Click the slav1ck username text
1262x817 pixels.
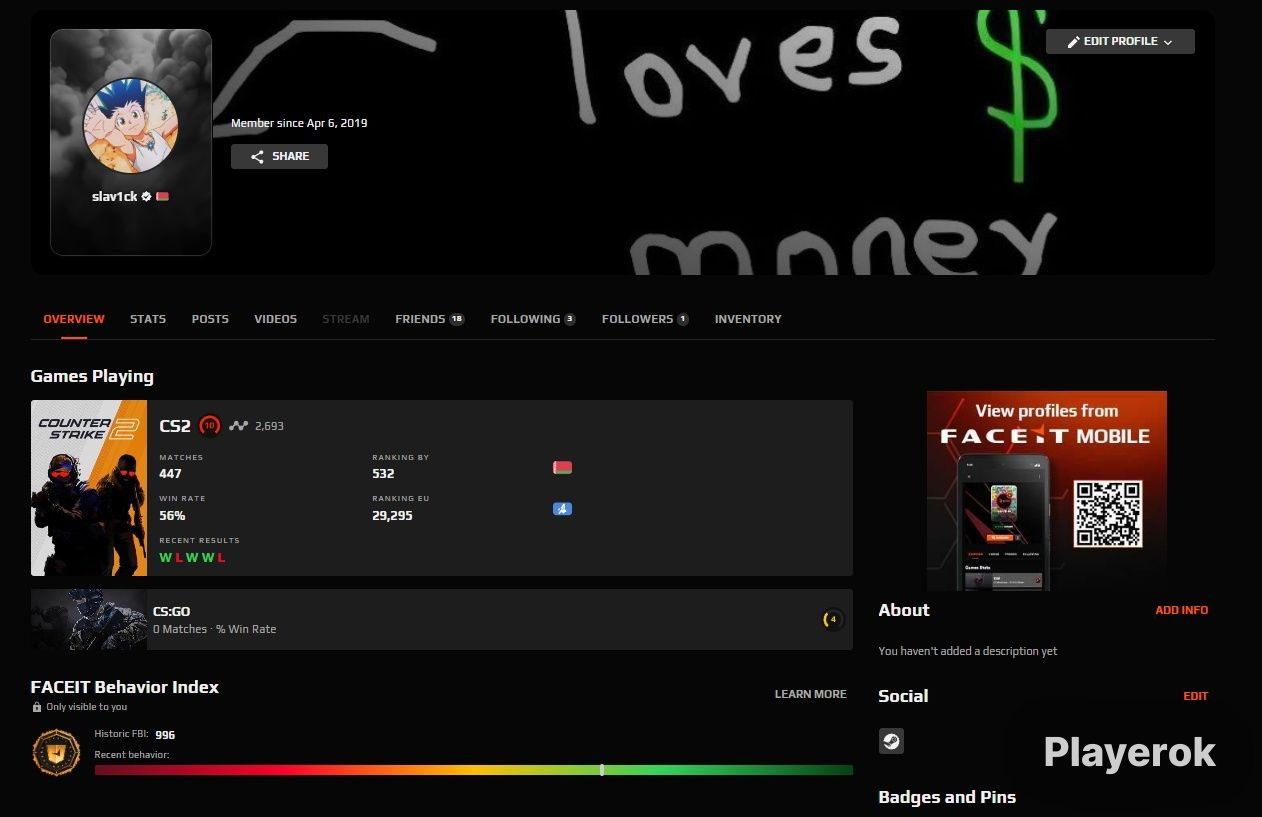pyautogui.click(x=114, y=197)
